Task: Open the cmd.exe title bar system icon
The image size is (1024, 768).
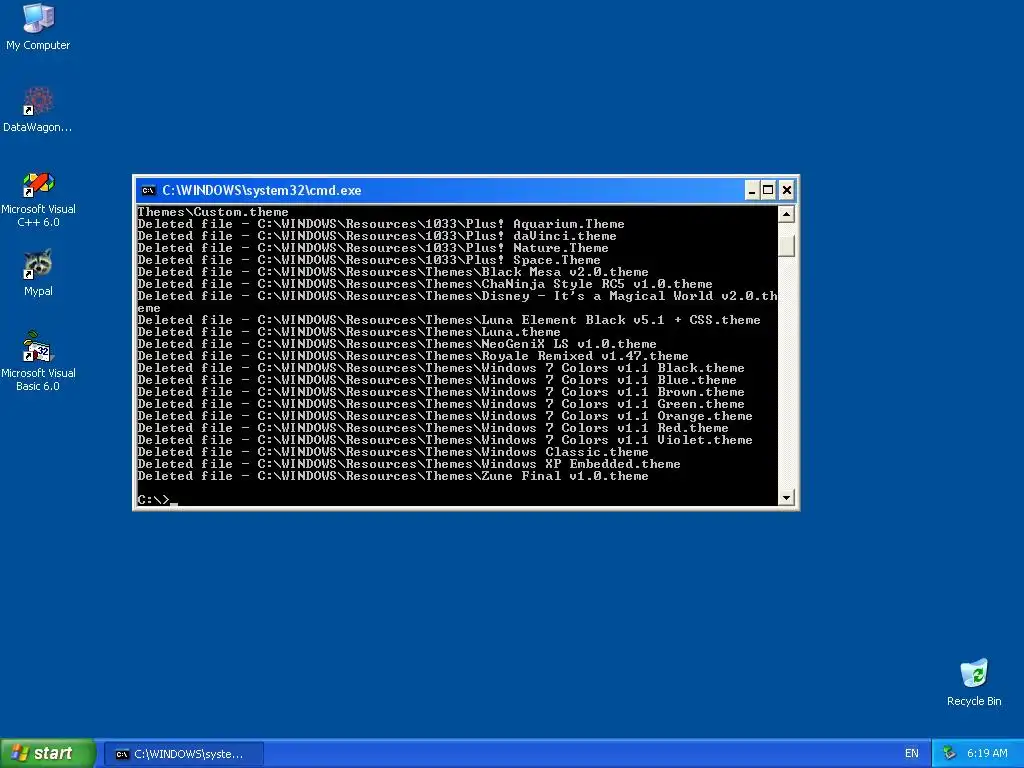Action: coord(148,191)
